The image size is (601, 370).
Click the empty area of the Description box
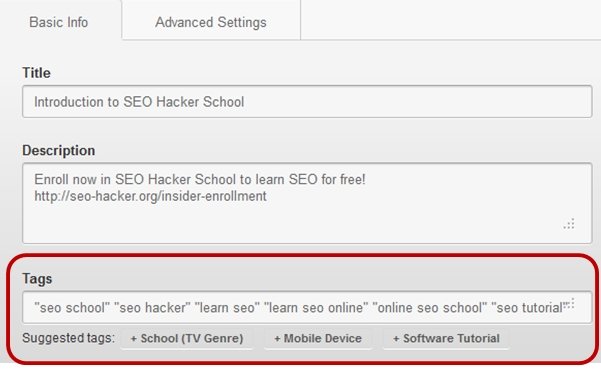(307, 222)
